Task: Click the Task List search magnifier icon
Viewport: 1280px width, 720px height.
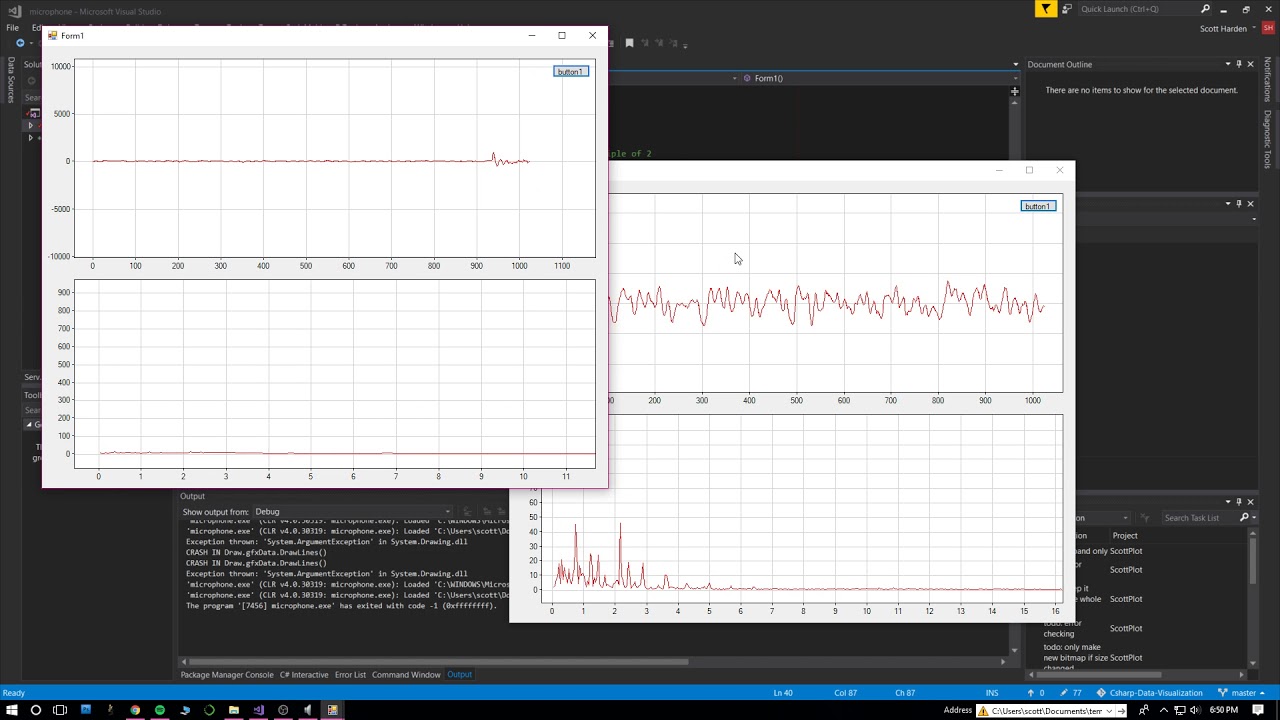Action: (x=1244, y=518)
